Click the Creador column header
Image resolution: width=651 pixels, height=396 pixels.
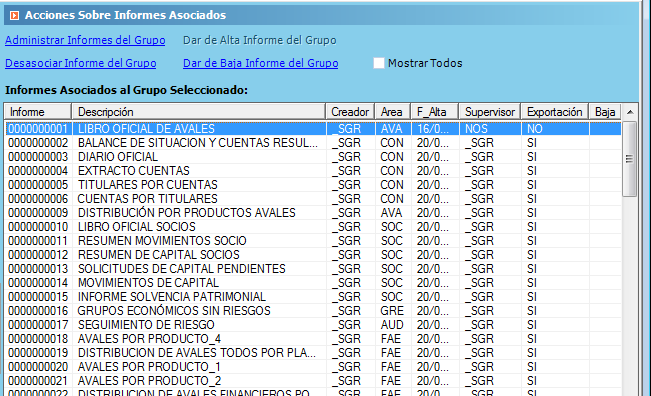point(350,112)
